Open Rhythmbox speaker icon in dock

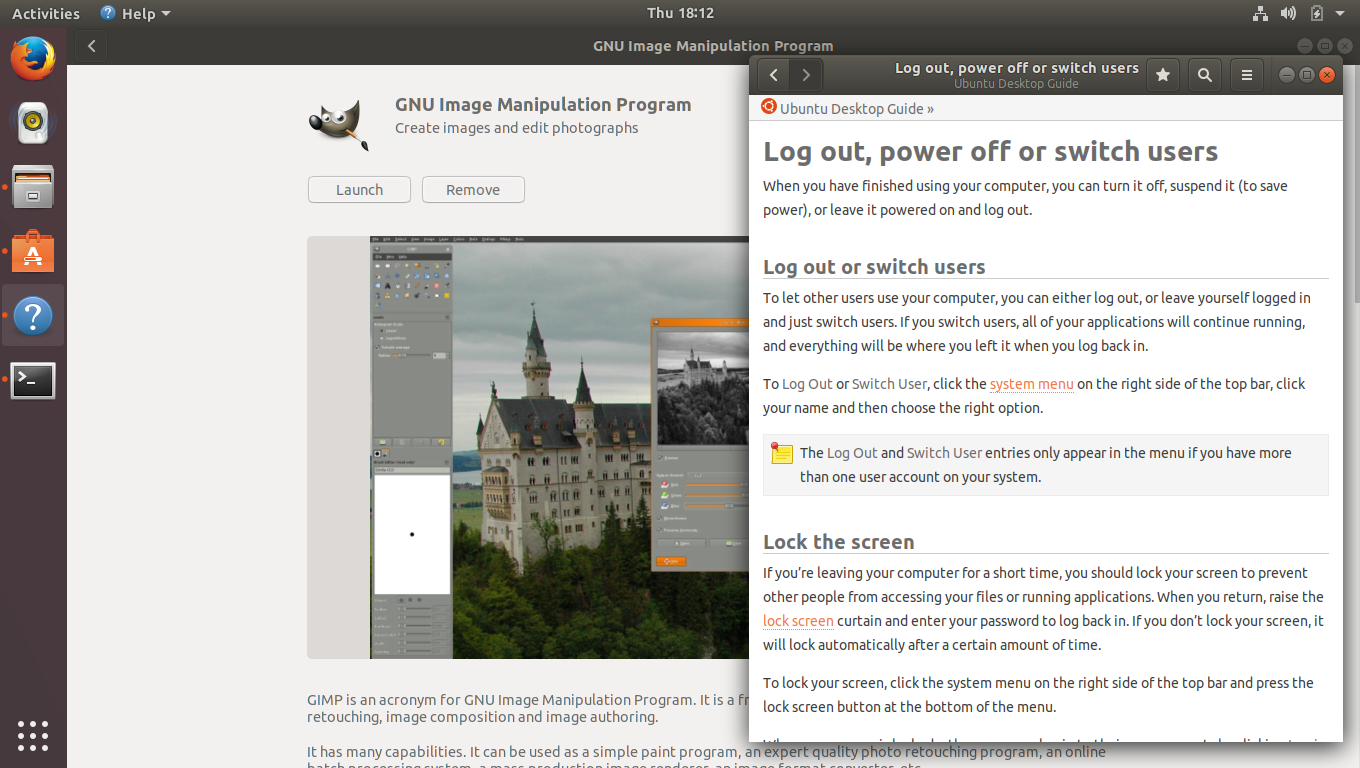33,122
